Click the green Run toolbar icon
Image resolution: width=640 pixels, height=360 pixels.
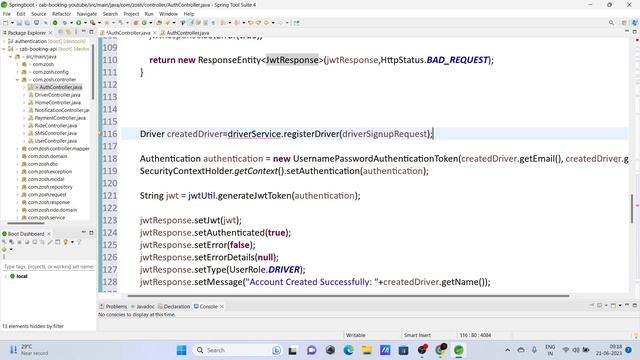coord(79,23)
